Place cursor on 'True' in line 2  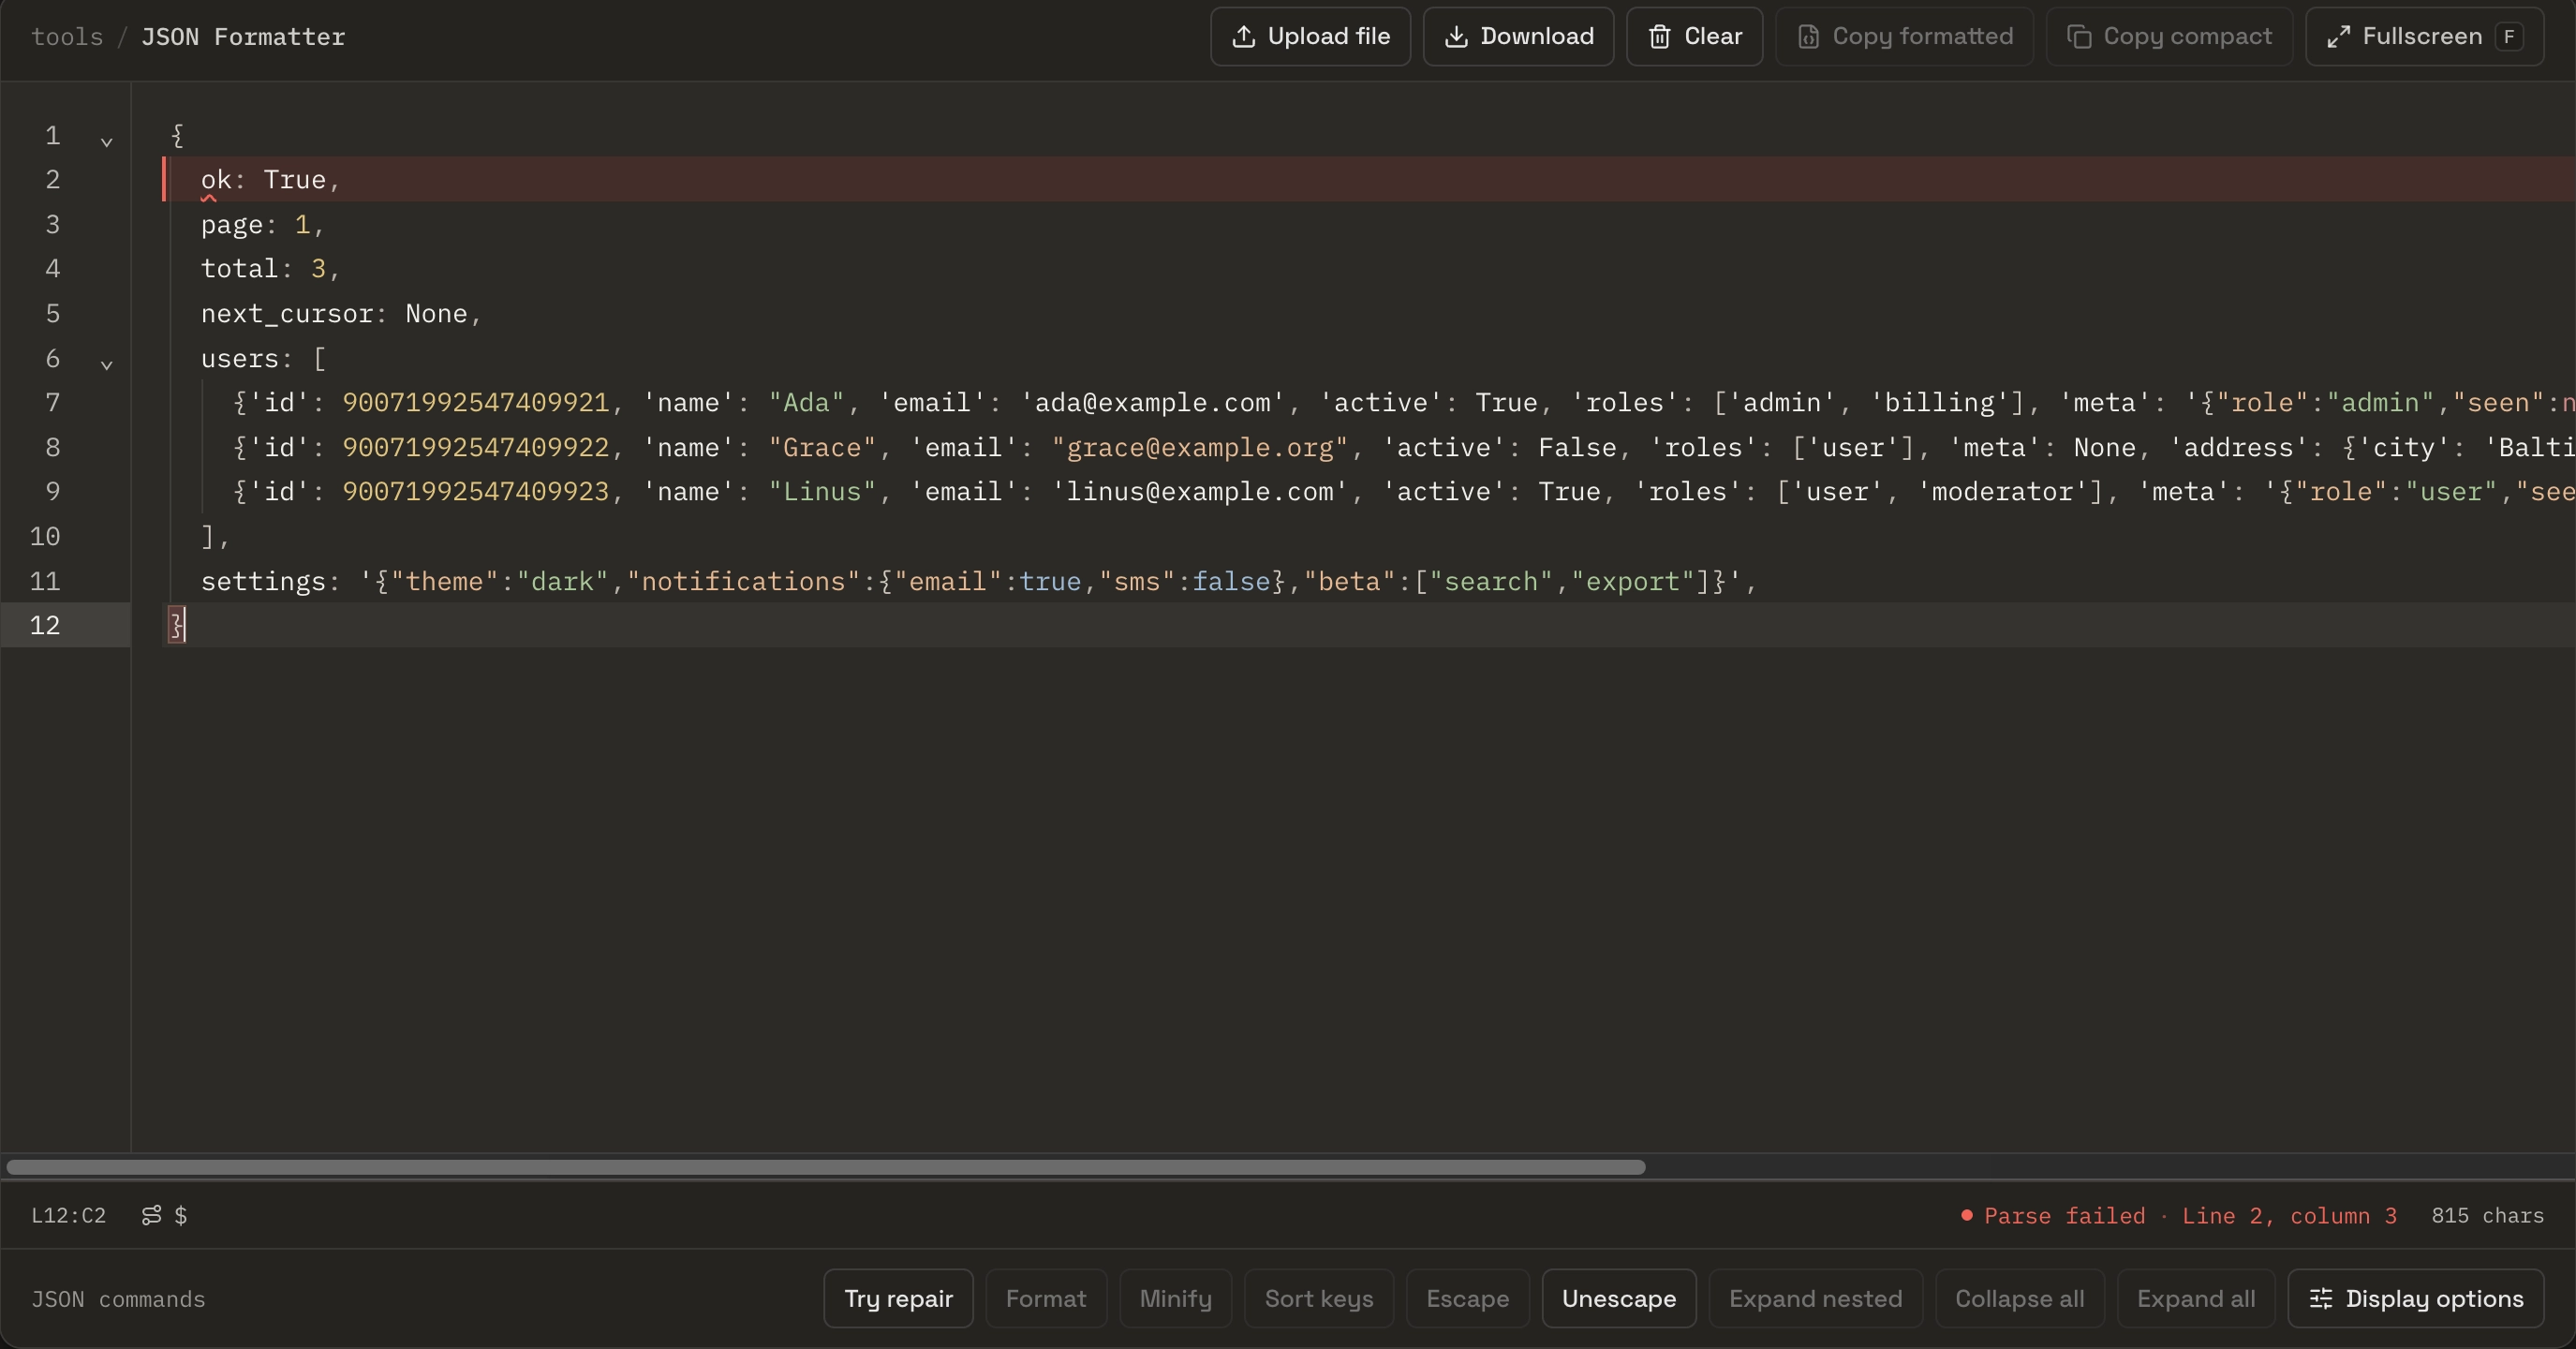pos(294,180)
